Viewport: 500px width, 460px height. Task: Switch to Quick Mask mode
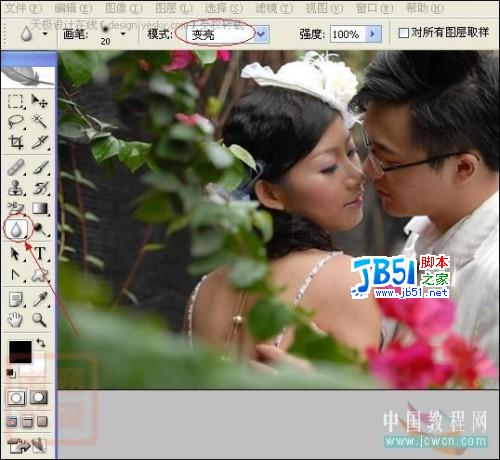39,398
